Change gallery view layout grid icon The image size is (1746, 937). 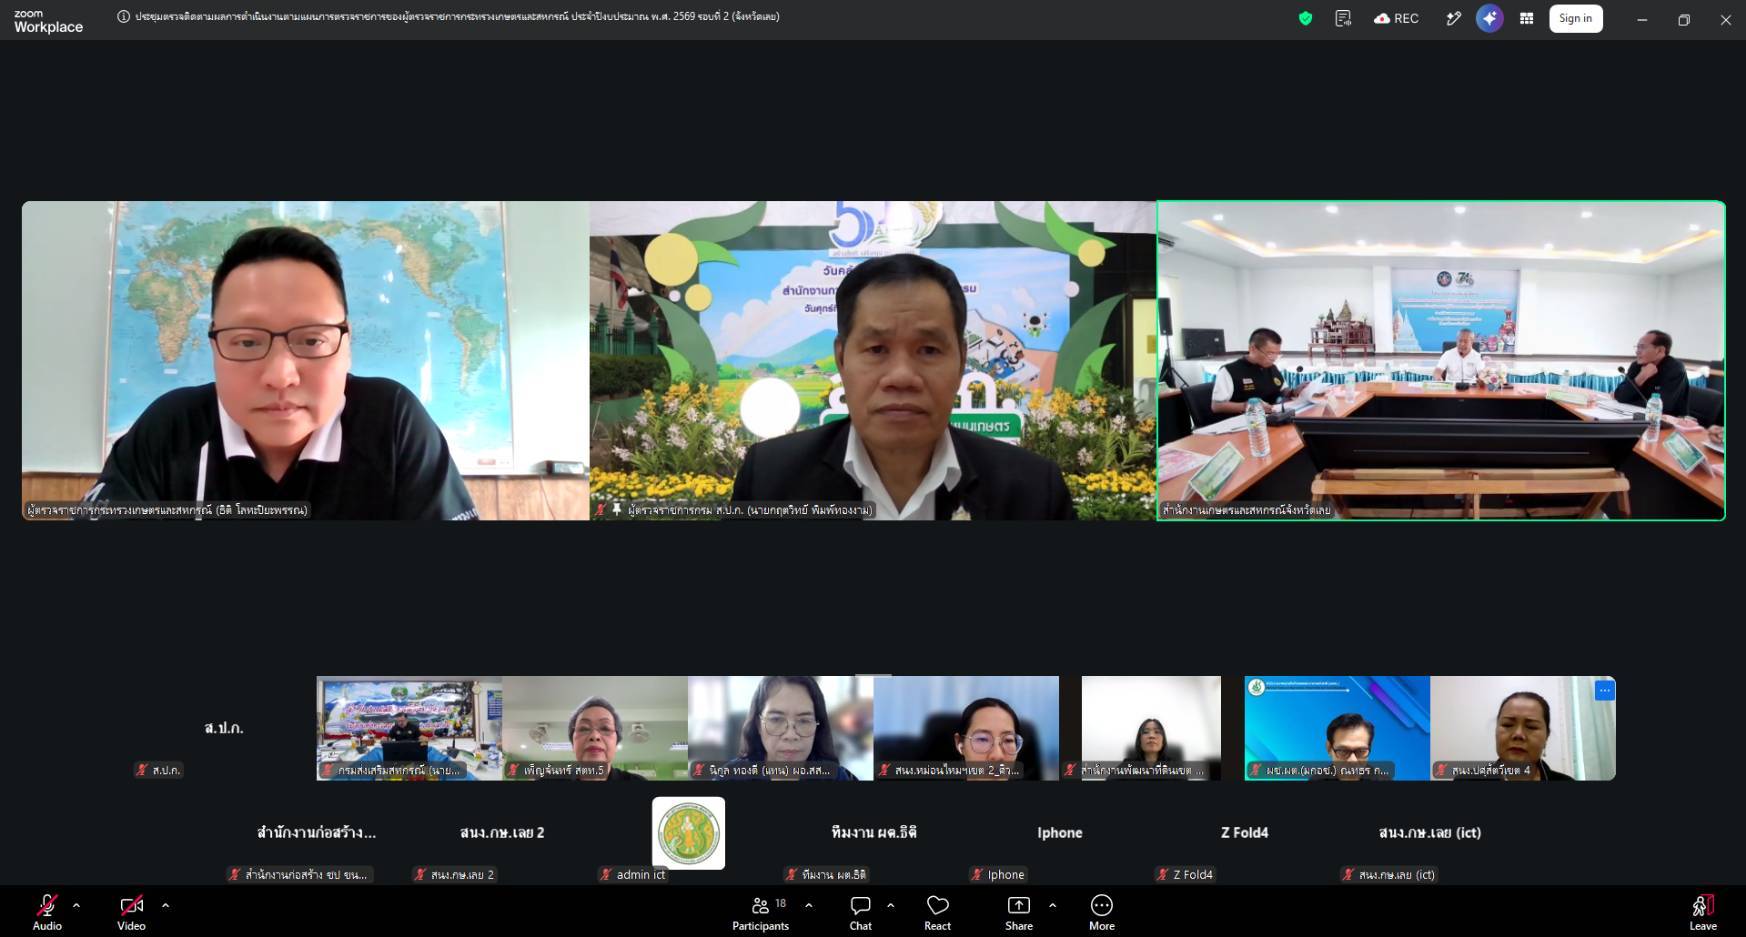pos(1526,18)
